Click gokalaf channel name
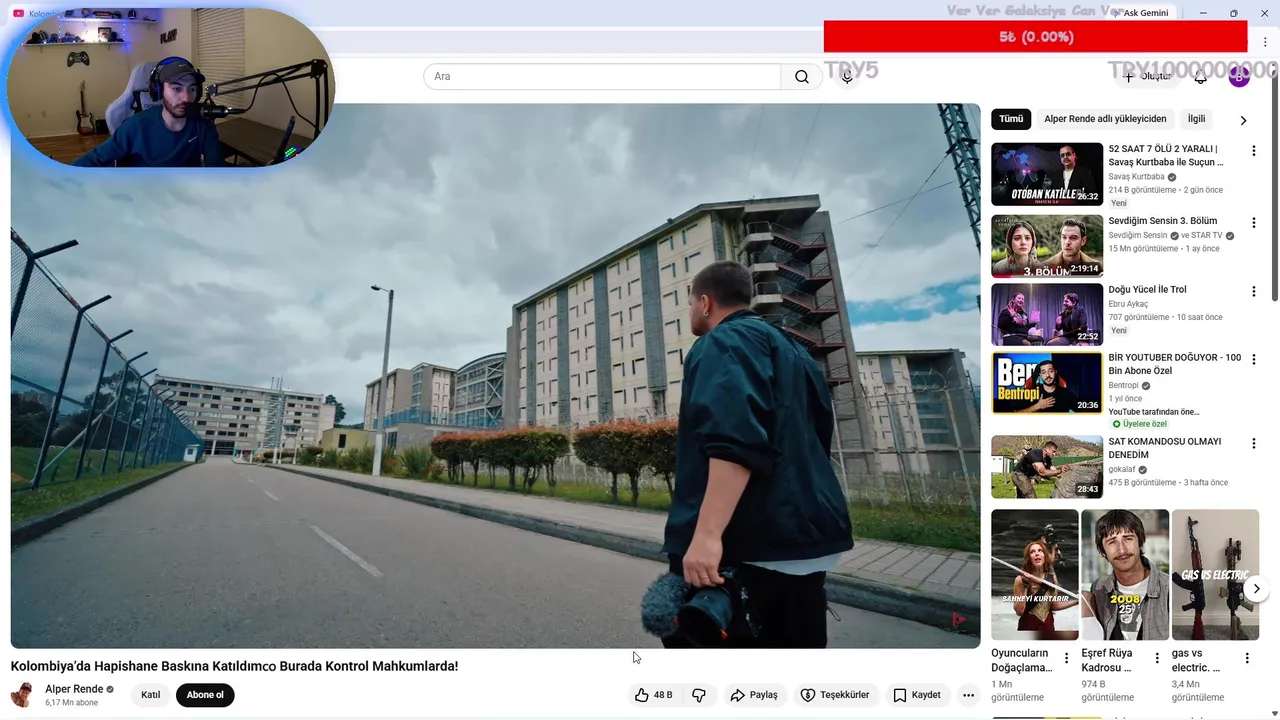Screen dimensions: 1280x720 click(x=1121, y=470)
